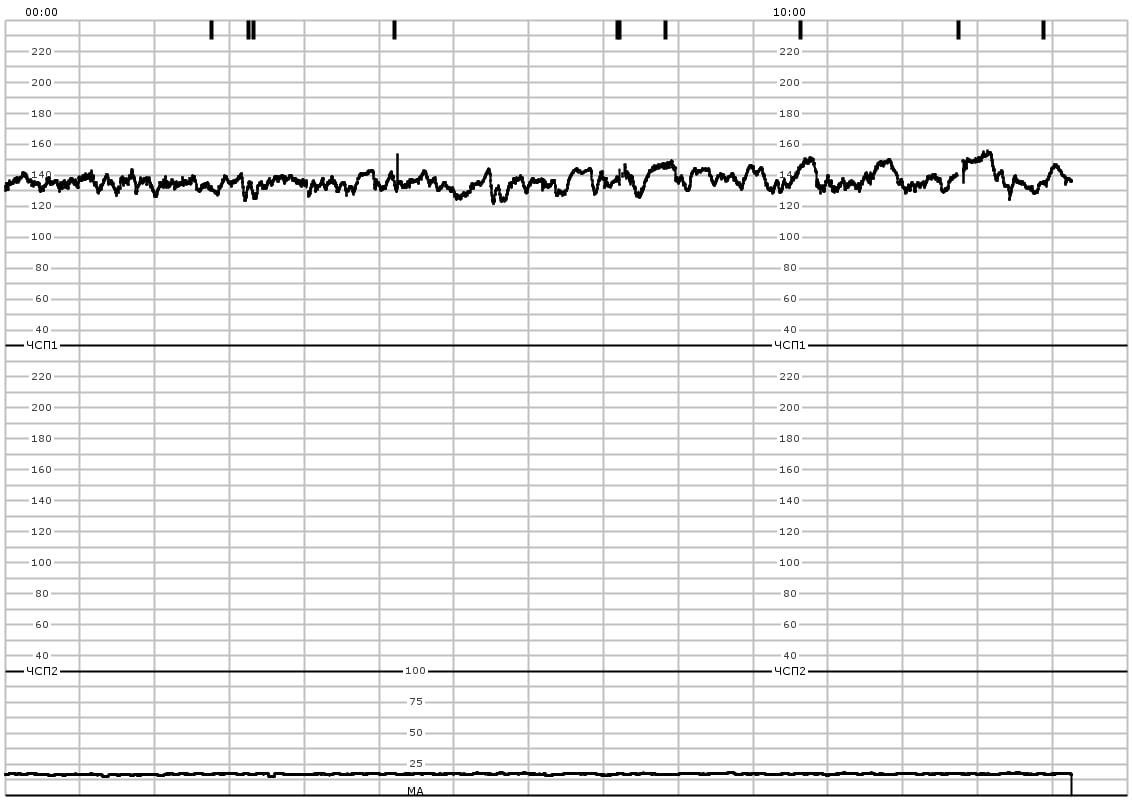
Task: Select the last event marker on the top strip
Action: 1043,30
